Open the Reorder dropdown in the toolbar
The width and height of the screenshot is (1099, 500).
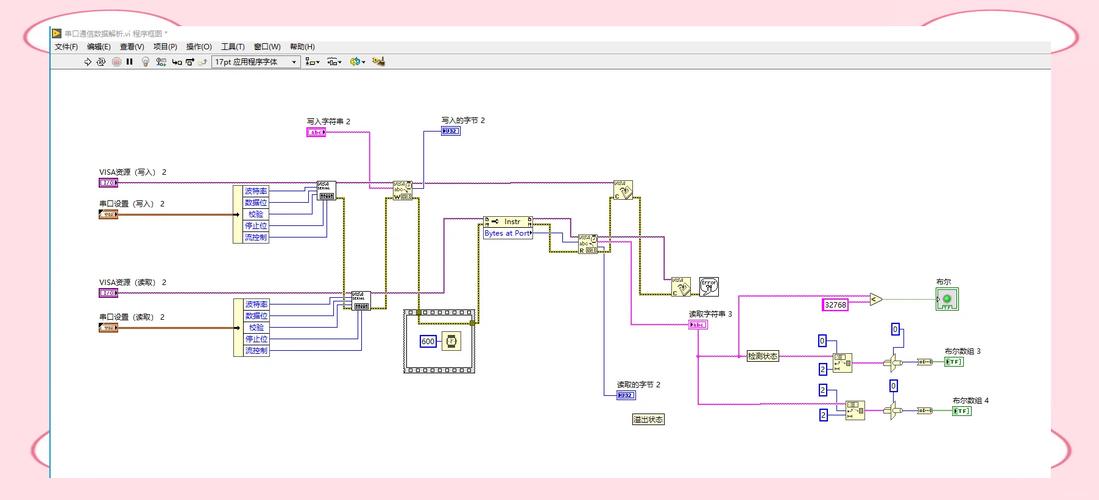(357, 62)
